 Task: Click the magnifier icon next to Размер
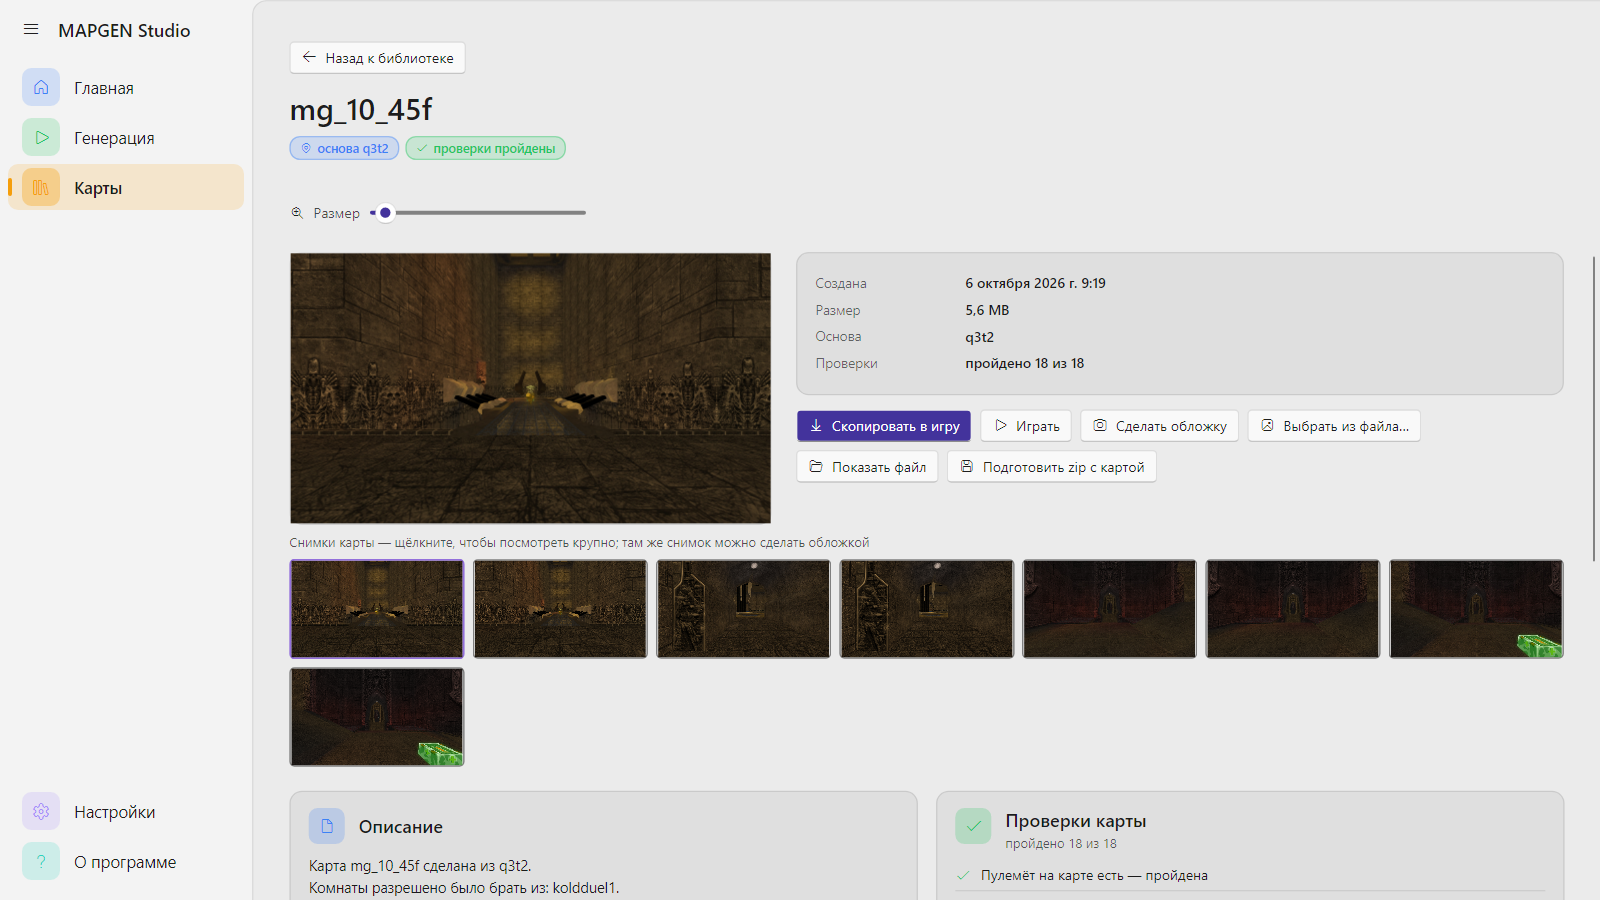[297, 212]
